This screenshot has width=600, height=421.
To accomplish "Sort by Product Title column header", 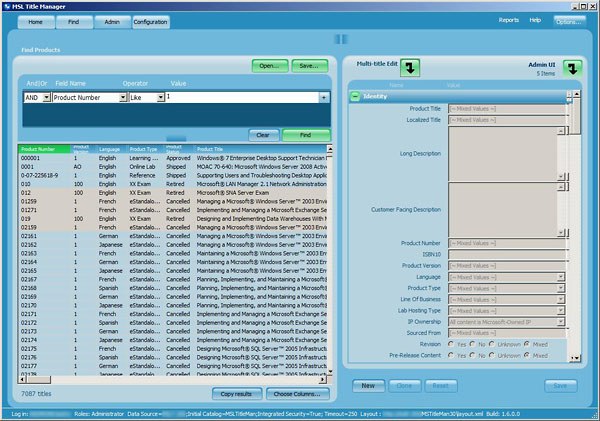I will click(260, 149).
